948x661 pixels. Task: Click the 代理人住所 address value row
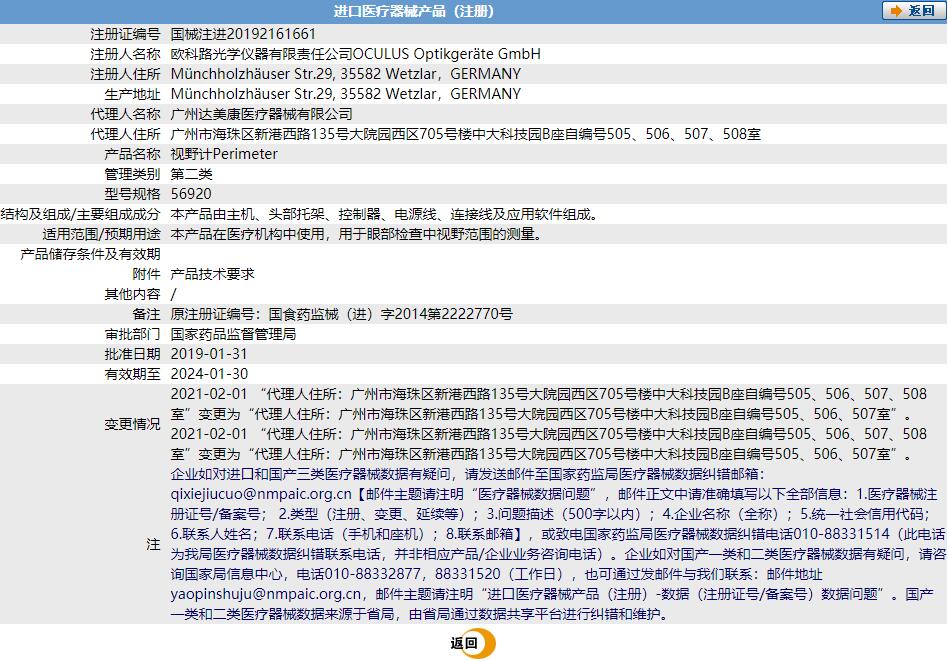466,134
